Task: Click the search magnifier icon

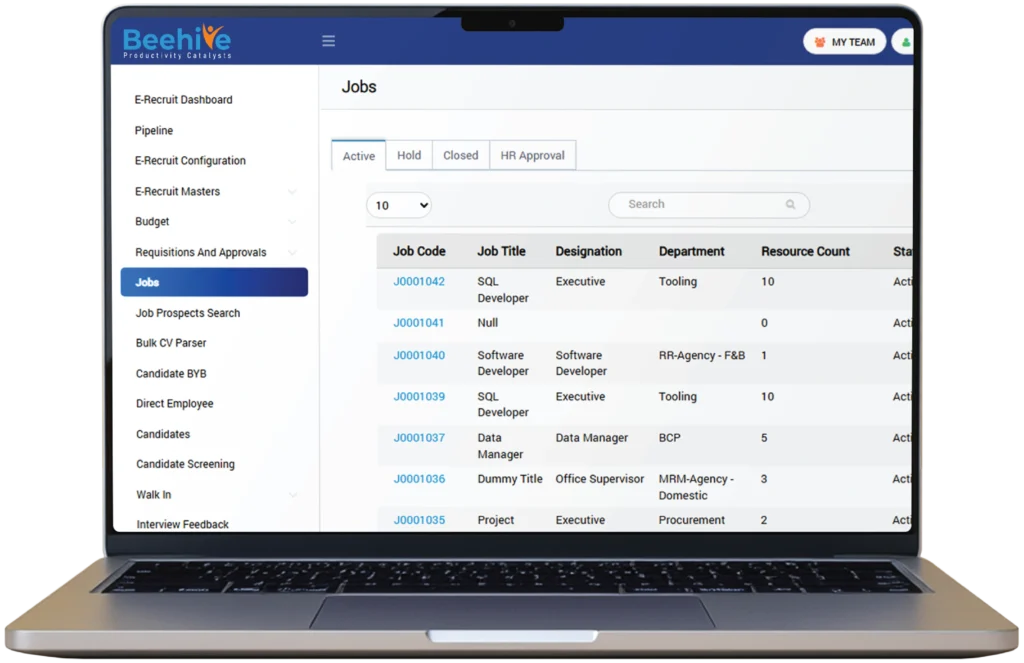Action: tap(790, 204)
